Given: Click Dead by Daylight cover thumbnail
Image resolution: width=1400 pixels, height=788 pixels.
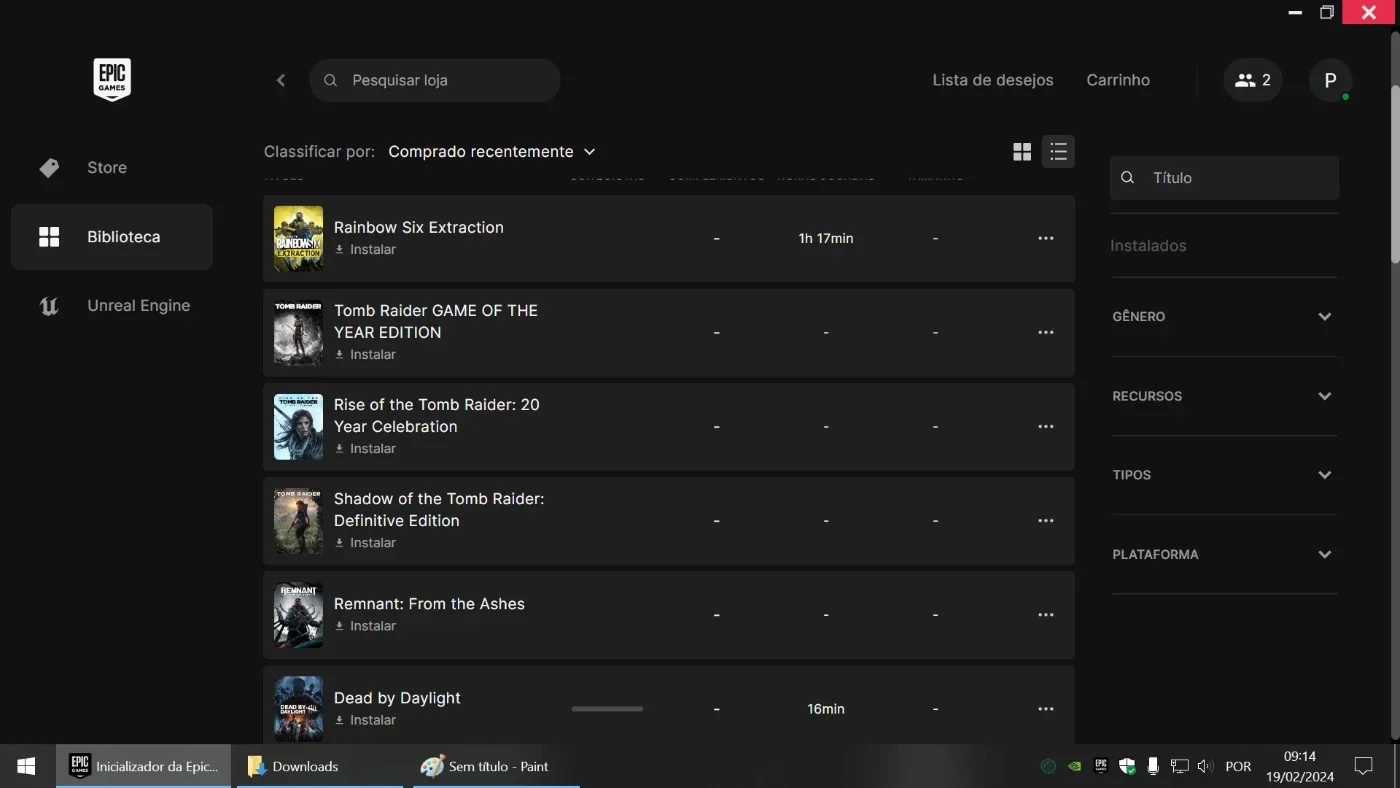Looking at the screenshot, I should pyautogui.click(x=298, y=709).
